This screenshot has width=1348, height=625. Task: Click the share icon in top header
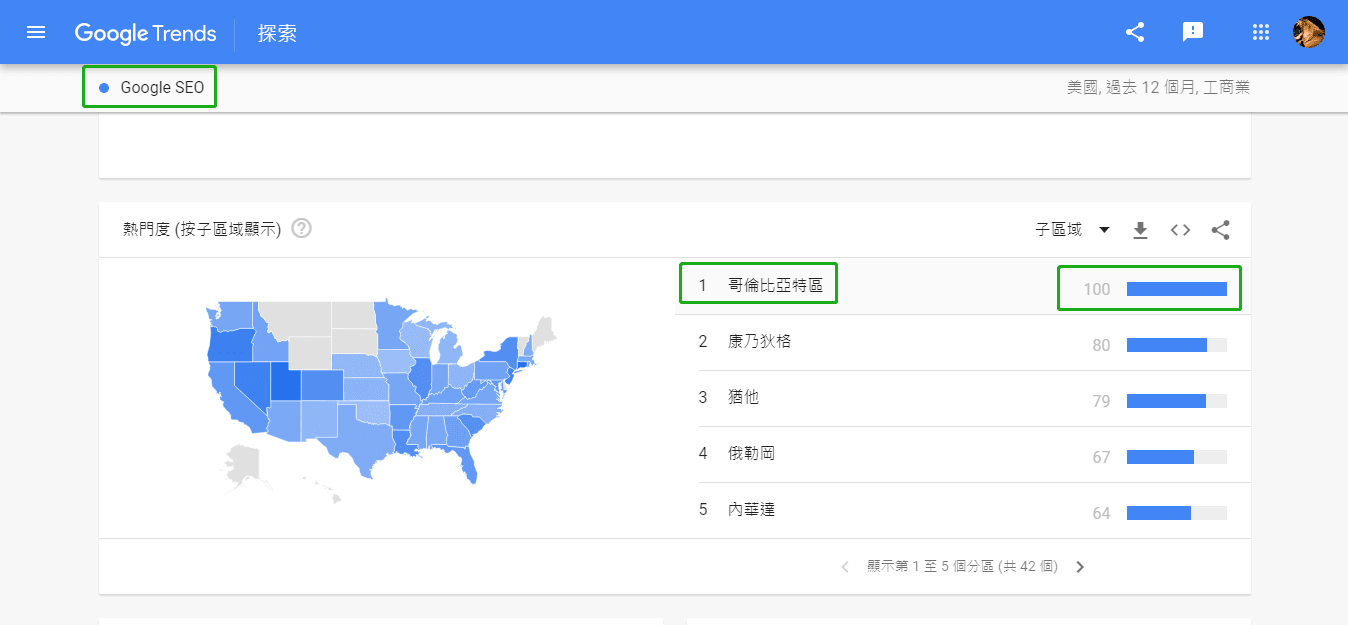[x=1135, y=32]
